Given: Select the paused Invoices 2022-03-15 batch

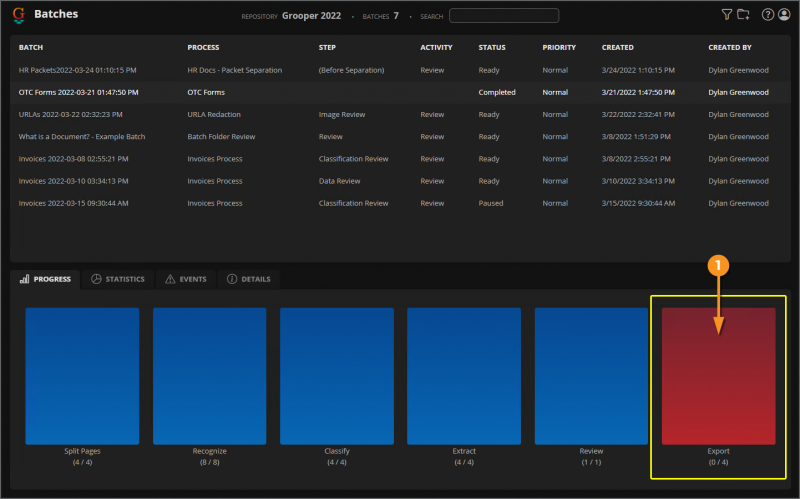Looking at the screenshot, I should click(x=78, y=203).
